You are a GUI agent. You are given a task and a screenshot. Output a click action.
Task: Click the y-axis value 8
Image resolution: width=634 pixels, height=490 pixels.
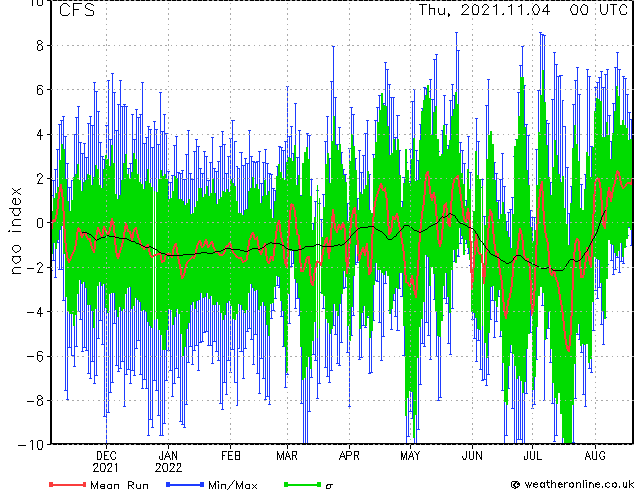[x=40, y=46]
